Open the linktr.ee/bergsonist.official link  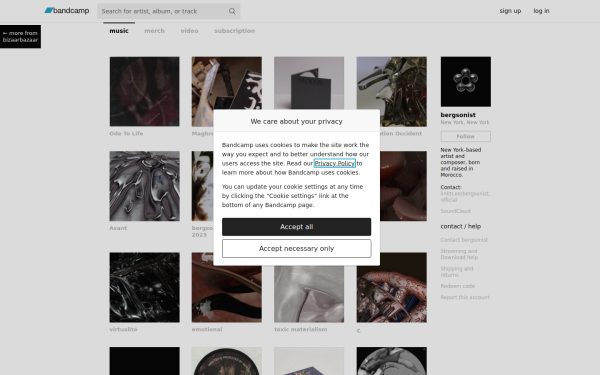[x=465, y=197]
